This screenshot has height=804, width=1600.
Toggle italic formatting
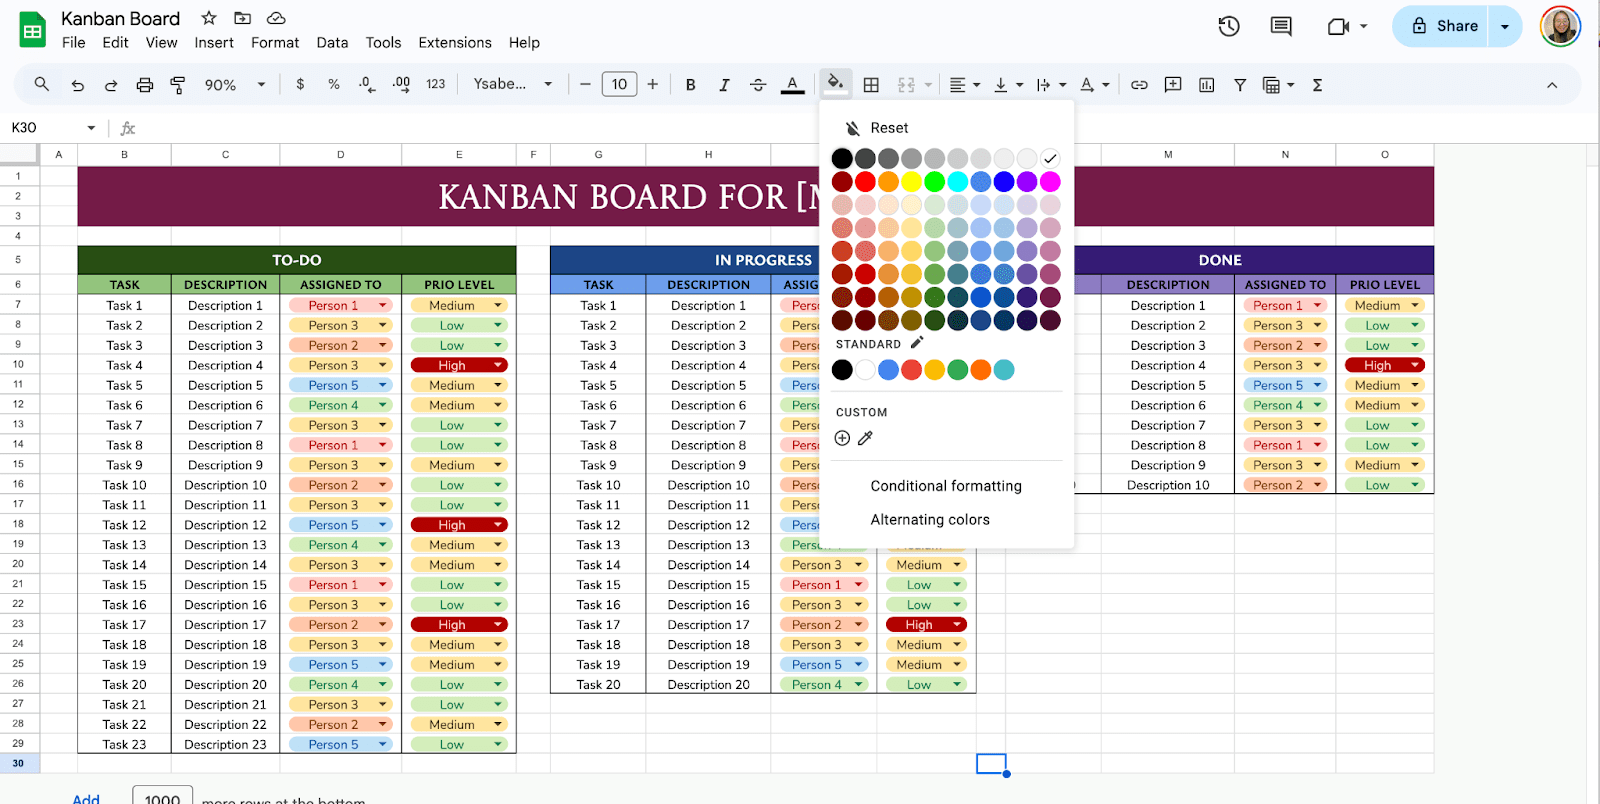724,85
